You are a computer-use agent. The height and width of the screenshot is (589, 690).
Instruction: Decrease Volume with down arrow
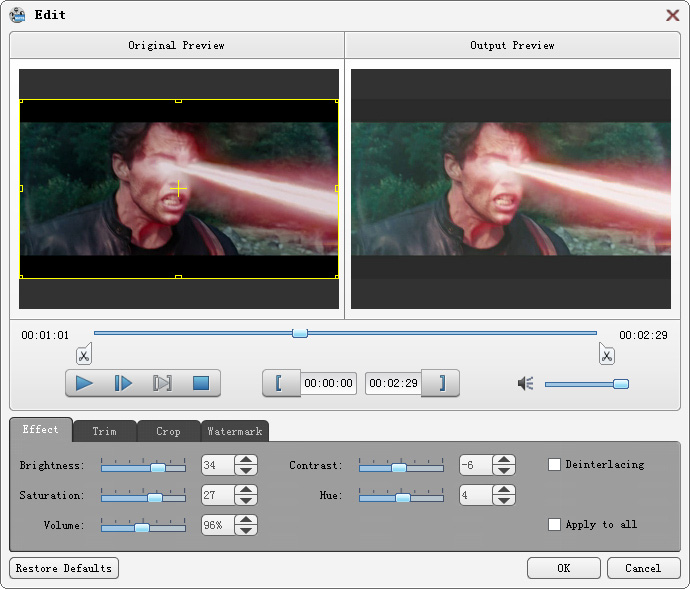pos(246,530)
